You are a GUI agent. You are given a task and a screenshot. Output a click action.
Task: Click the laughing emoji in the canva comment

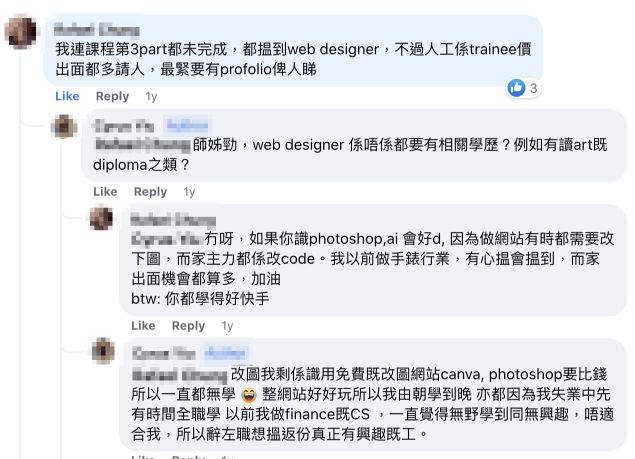pos(249,395)
